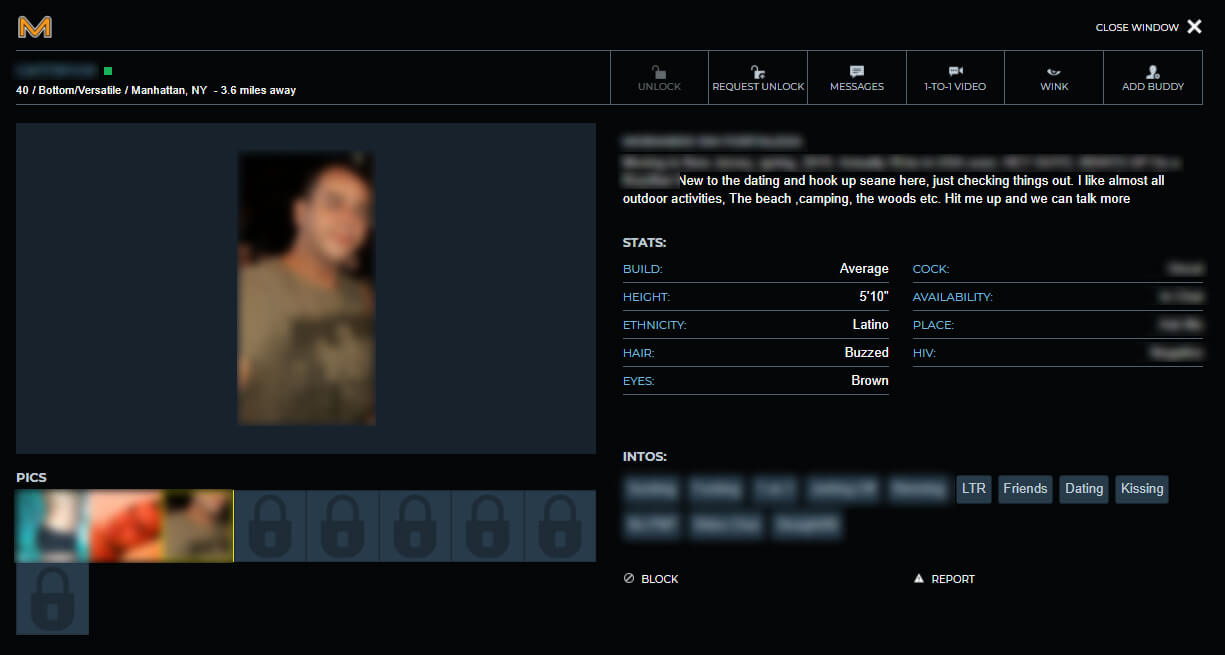Block this user
The height and width of the screenshot is (655, 1225).
(651, 579)
